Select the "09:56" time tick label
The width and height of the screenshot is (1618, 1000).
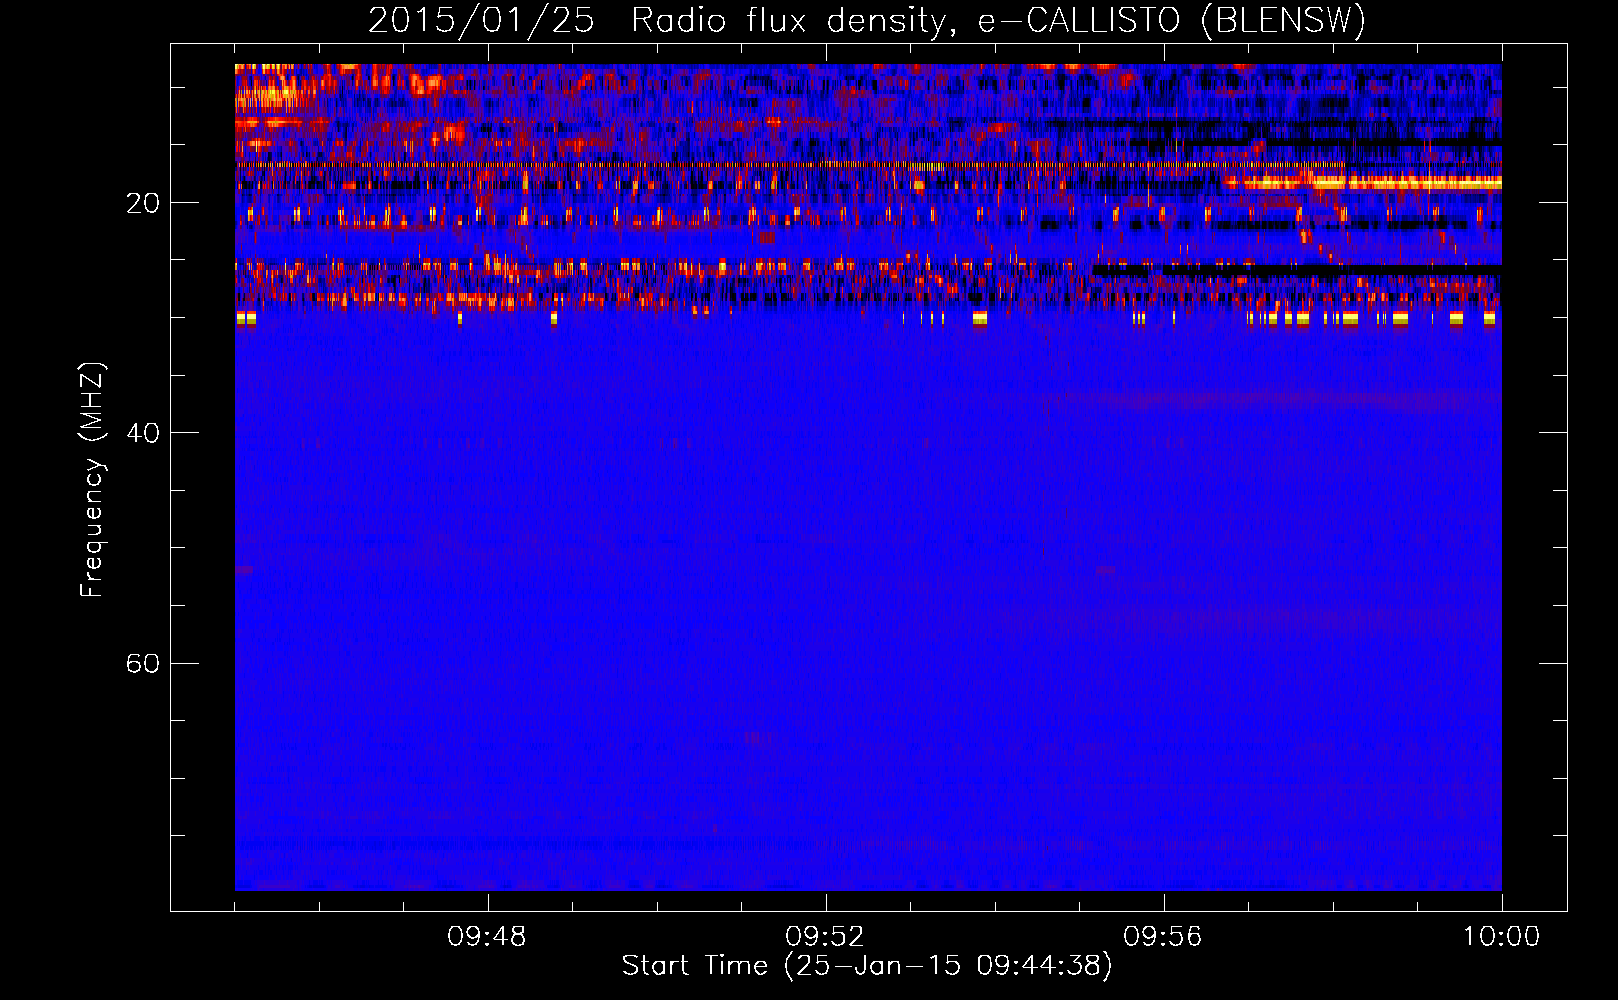click(1163, 937)
